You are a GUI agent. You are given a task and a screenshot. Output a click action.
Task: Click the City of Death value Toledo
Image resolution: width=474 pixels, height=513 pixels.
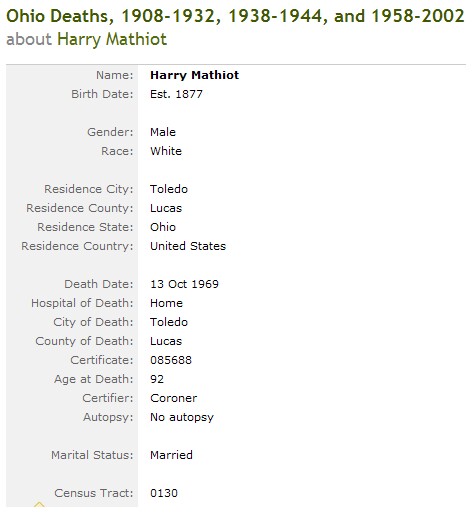(169, 322)
